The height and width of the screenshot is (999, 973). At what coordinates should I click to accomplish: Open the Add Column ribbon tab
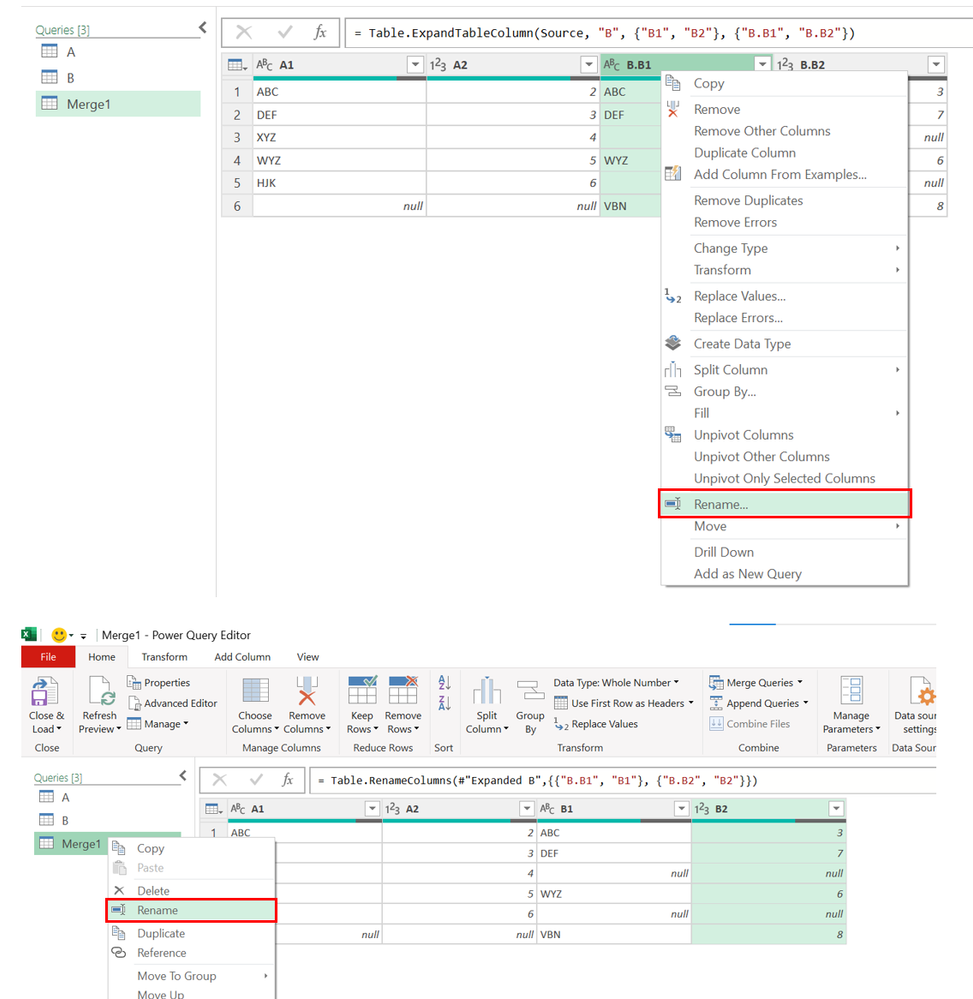pyautogui.click(x=242, y=657)
